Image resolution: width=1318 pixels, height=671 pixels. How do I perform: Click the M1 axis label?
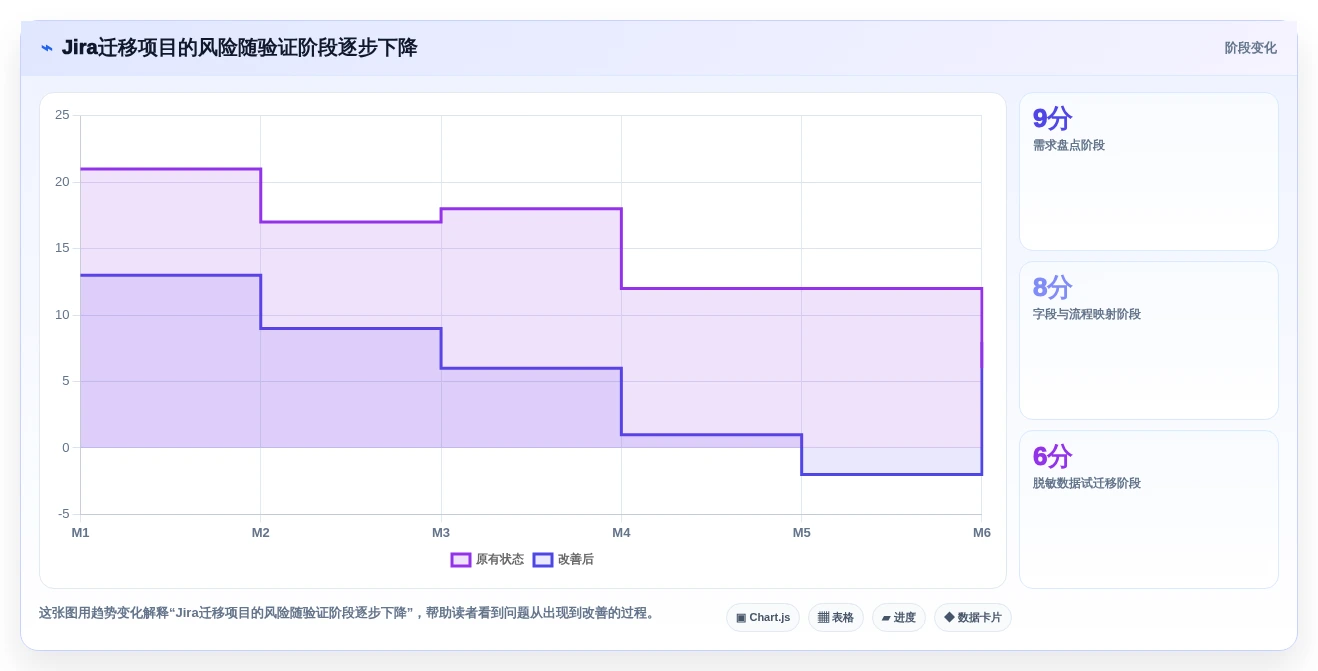80,533
